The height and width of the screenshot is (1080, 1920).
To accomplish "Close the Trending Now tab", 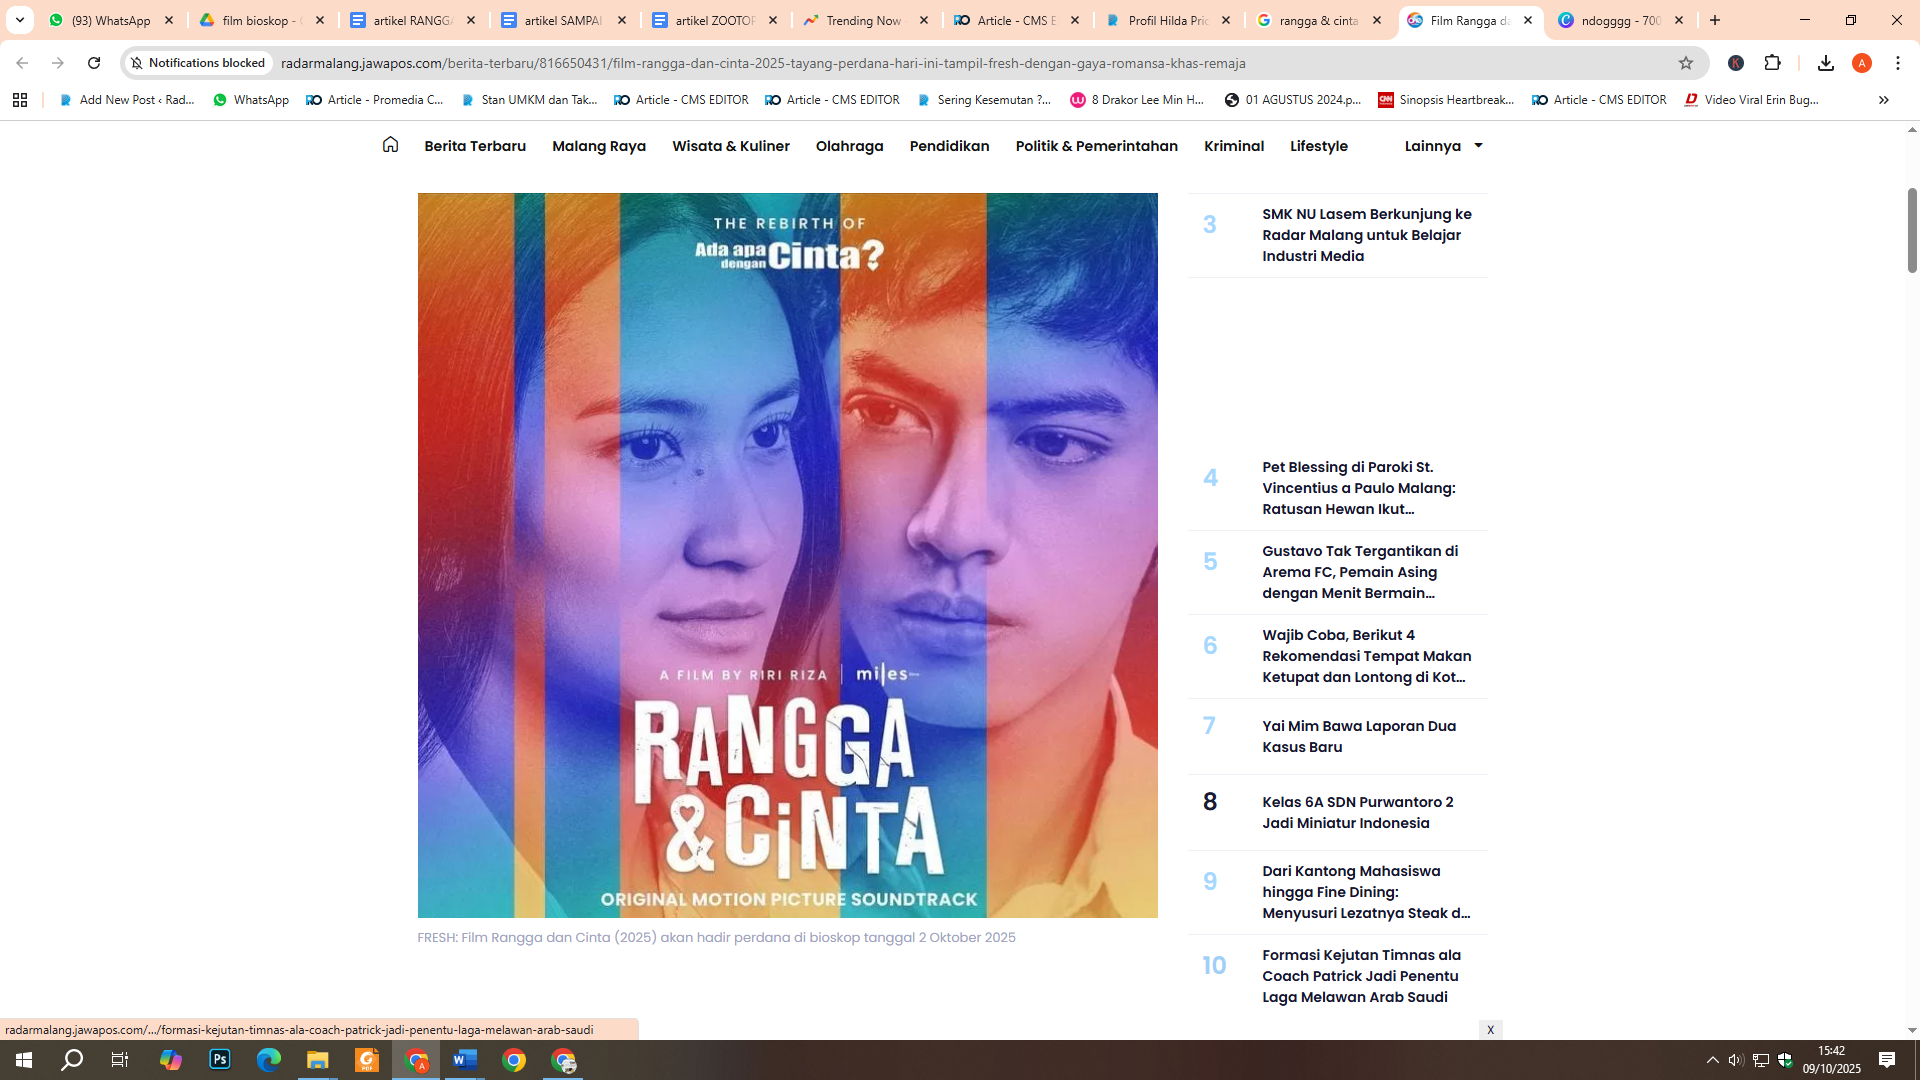I will point(924,20).
